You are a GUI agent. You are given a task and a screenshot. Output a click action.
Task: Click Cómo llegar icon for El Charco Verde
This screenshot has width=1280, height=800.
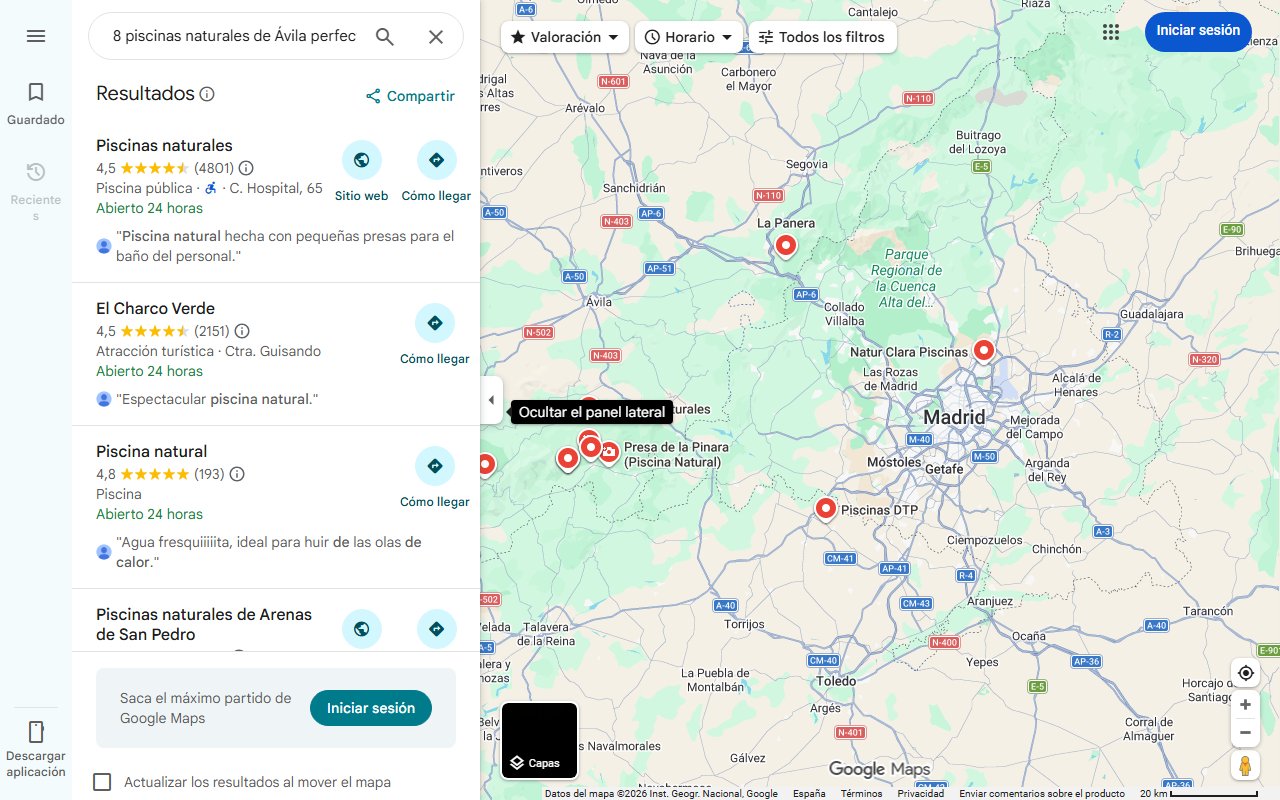pyautogui.click(x=435, y=322)
